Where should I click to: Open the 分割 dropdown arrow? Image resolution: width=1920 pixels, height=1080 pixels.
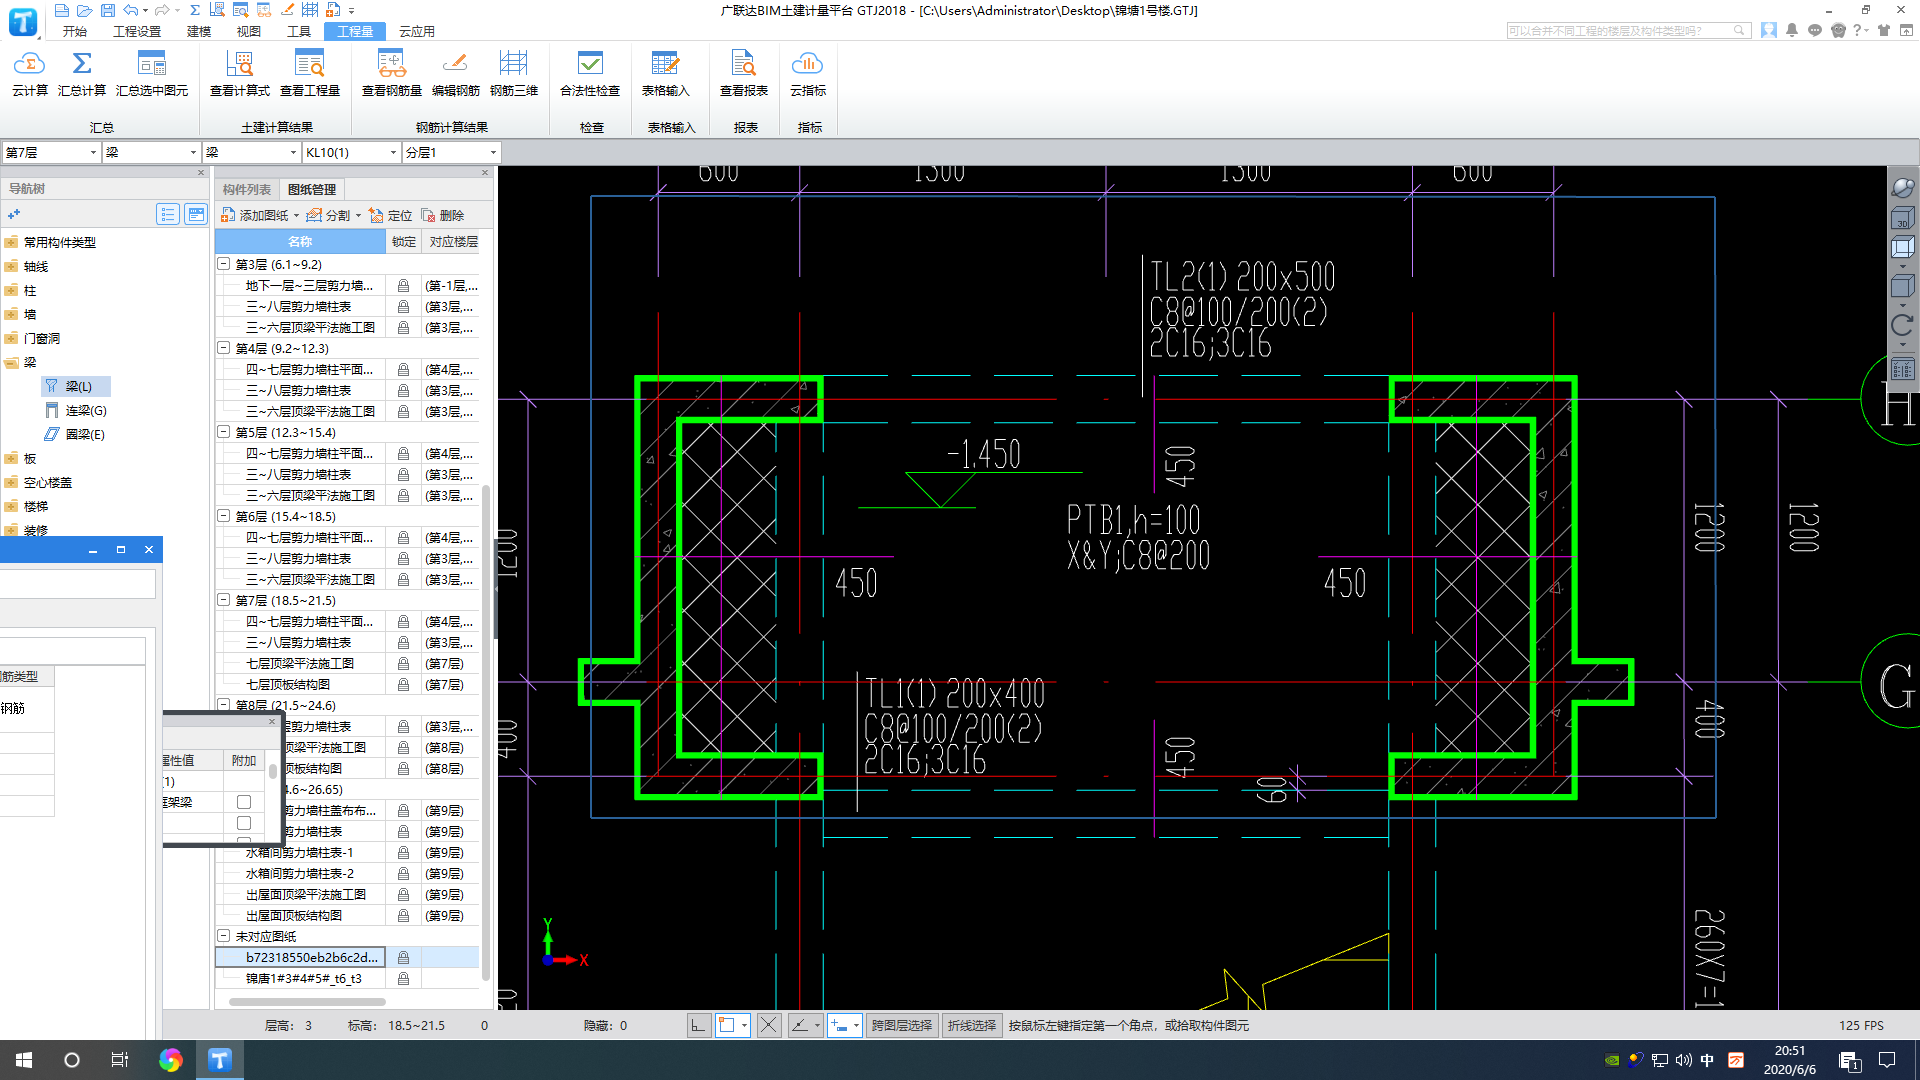tap(358, 215)
